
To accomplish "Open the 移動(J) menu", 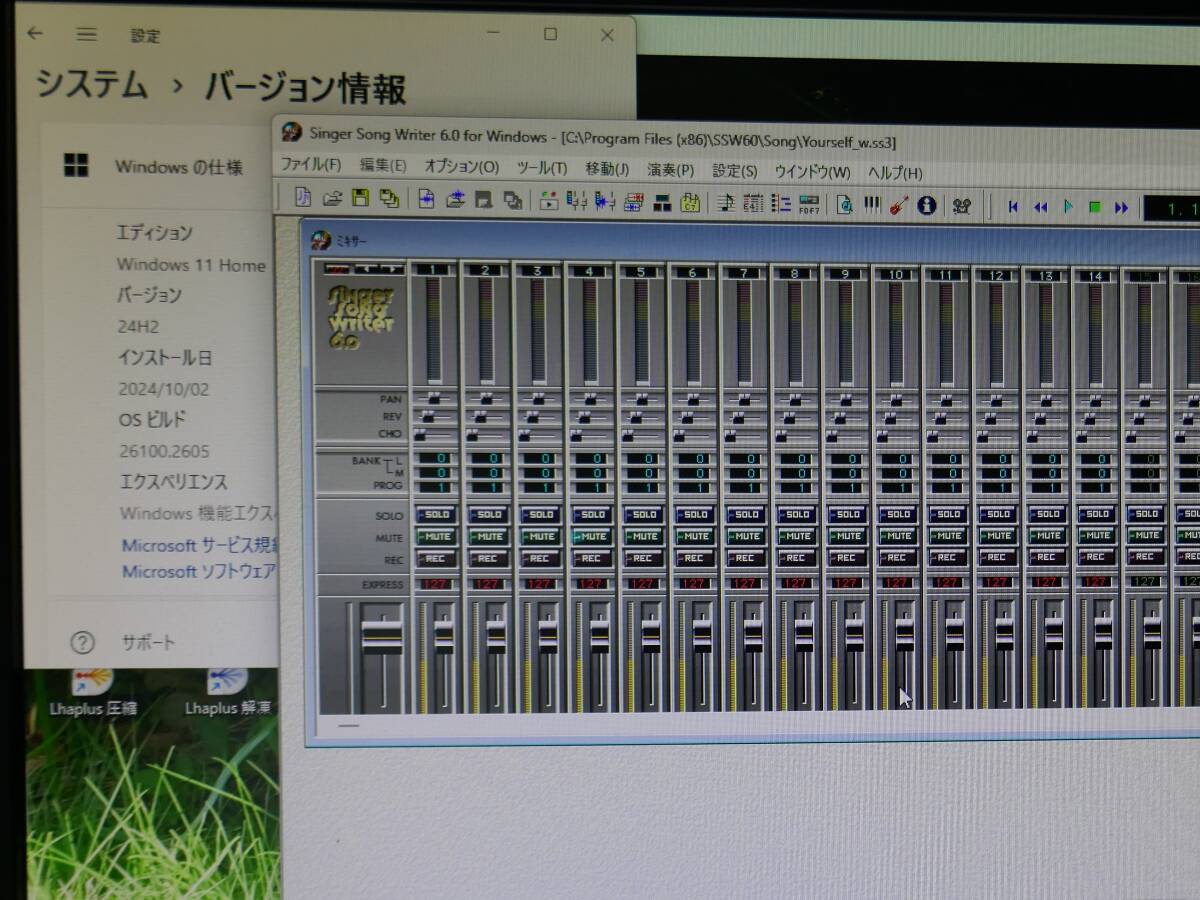I will (607, 169).
